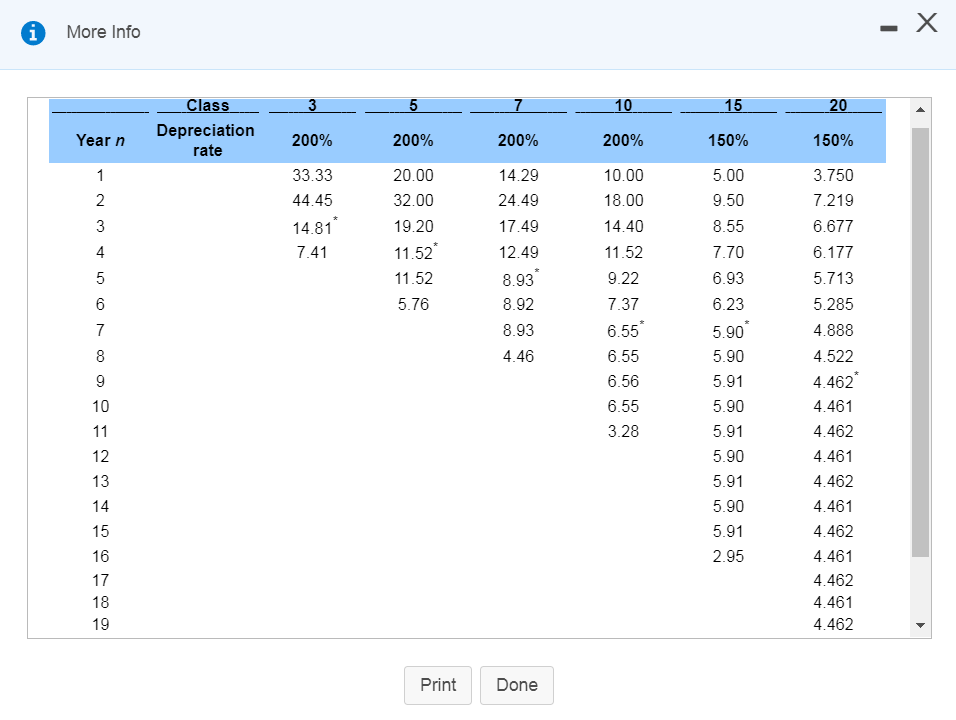The width and height of the screenshot is (956, 720).
Task: Click the year 12 row label
Action: point(101,457)
